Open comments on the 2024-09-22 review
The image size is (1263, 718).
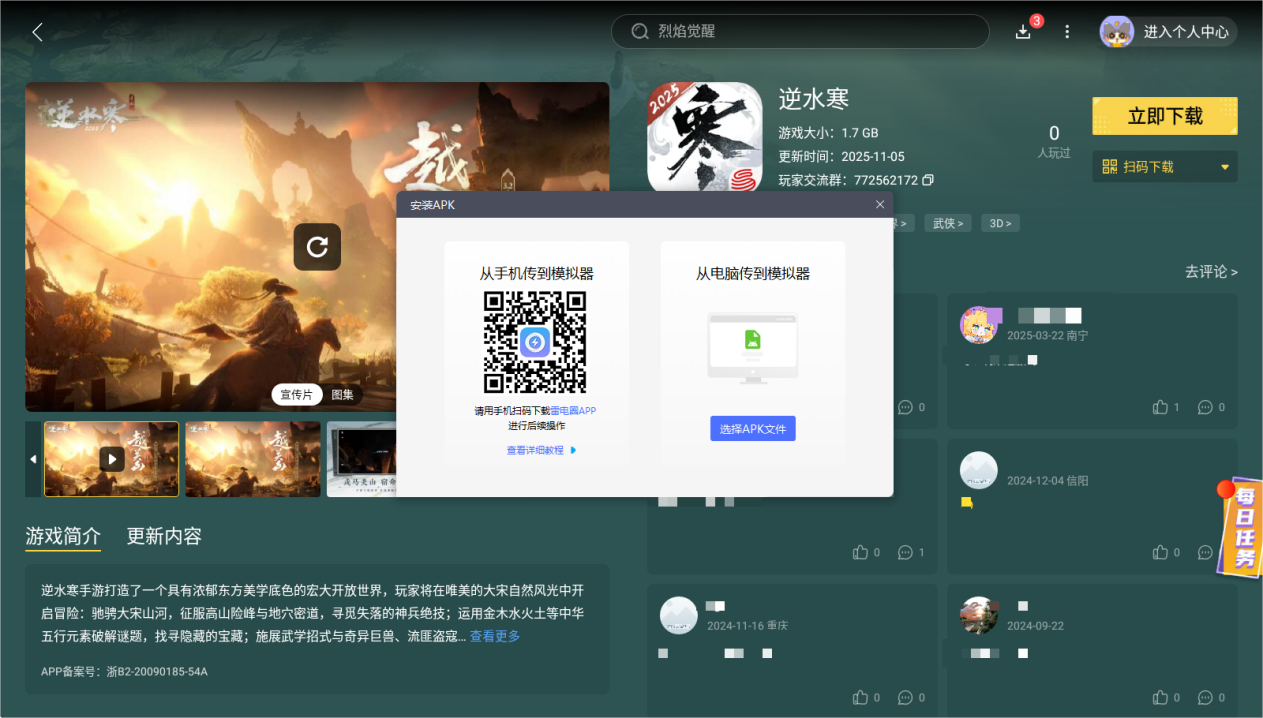tap(1205, 697)
